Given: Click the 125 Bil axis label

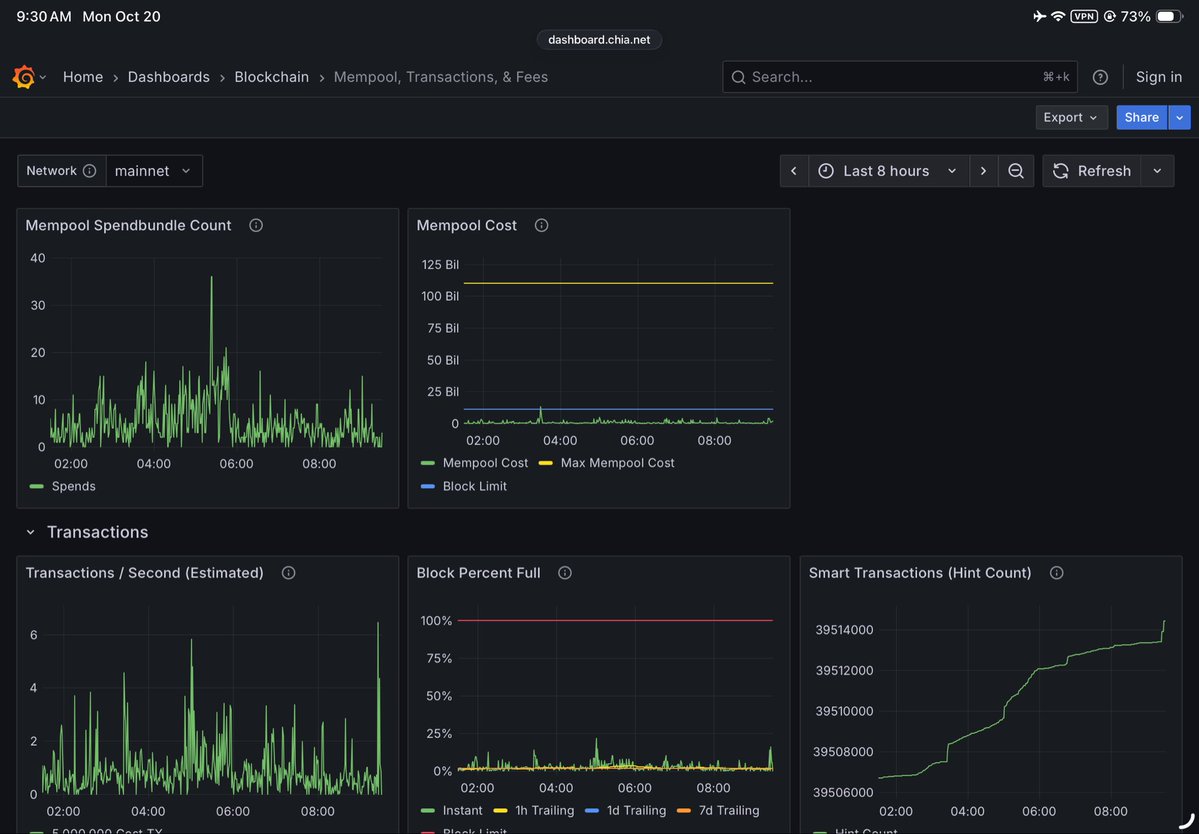Looking at the screenshot, I should click(x=440, y=264).
